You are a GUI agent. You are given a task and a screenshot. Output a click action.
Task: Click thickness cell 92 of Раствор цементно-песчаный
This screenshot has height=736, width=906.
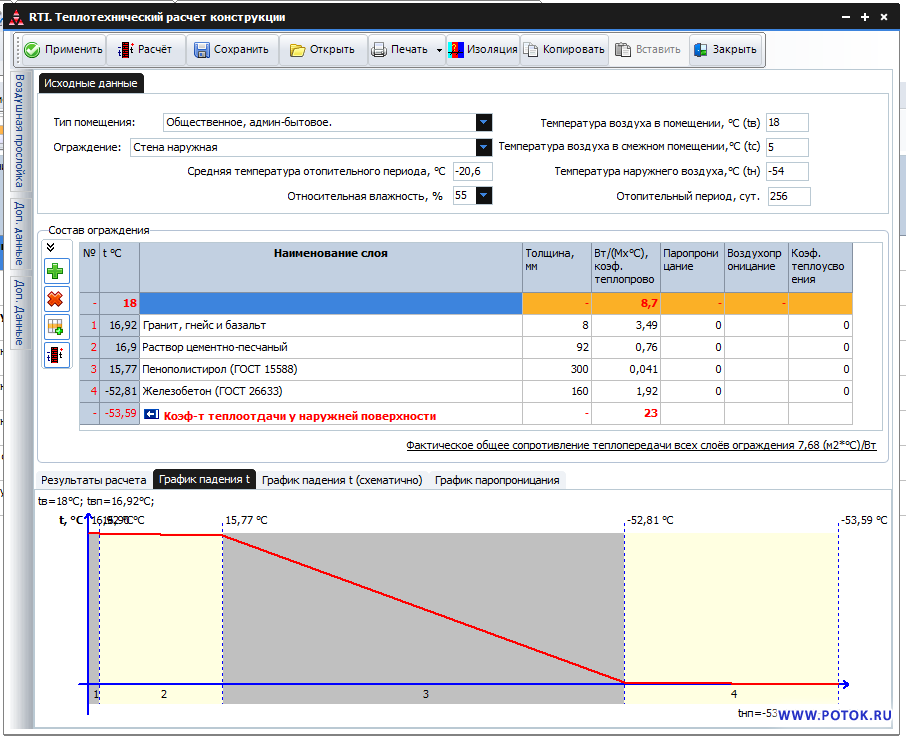(556, 347)
